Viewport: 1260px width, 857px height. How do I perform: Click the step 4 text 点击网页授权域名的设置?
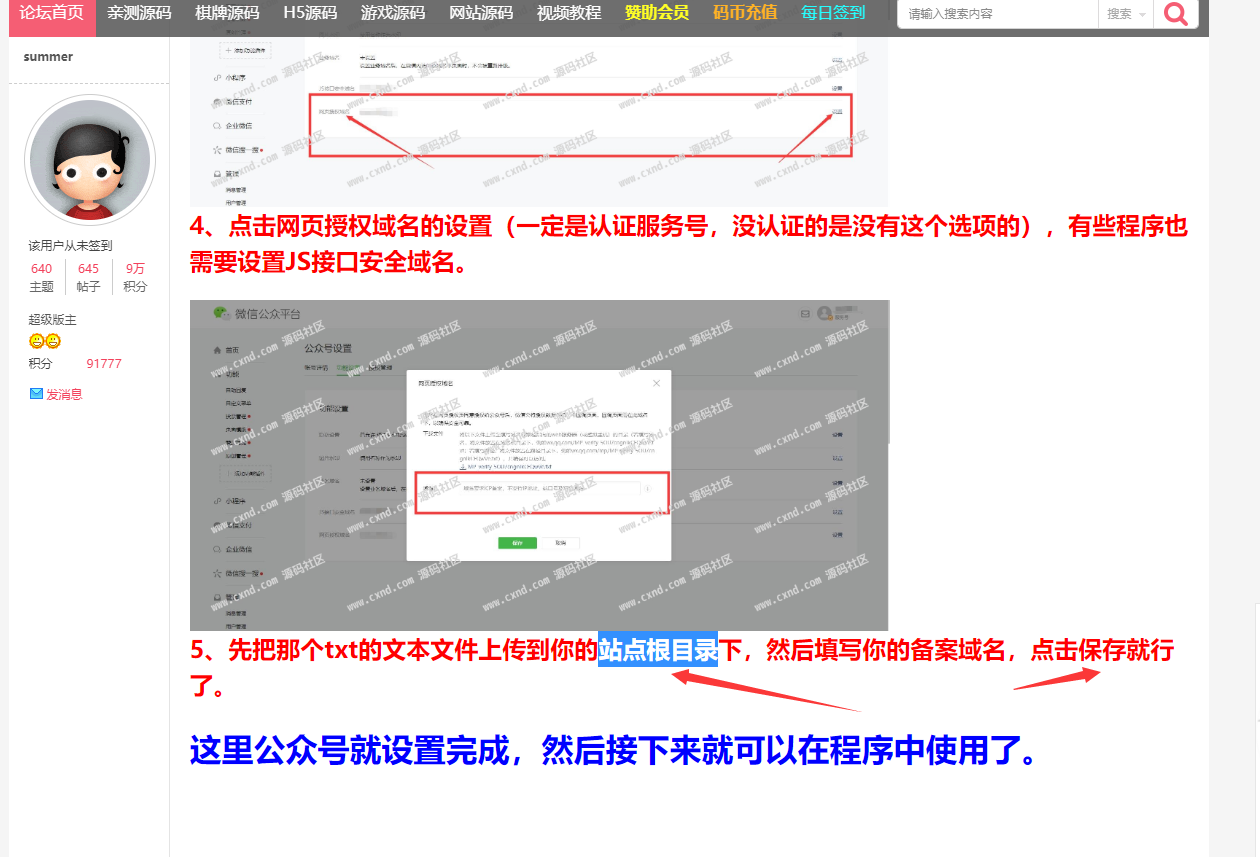(362, 226)
